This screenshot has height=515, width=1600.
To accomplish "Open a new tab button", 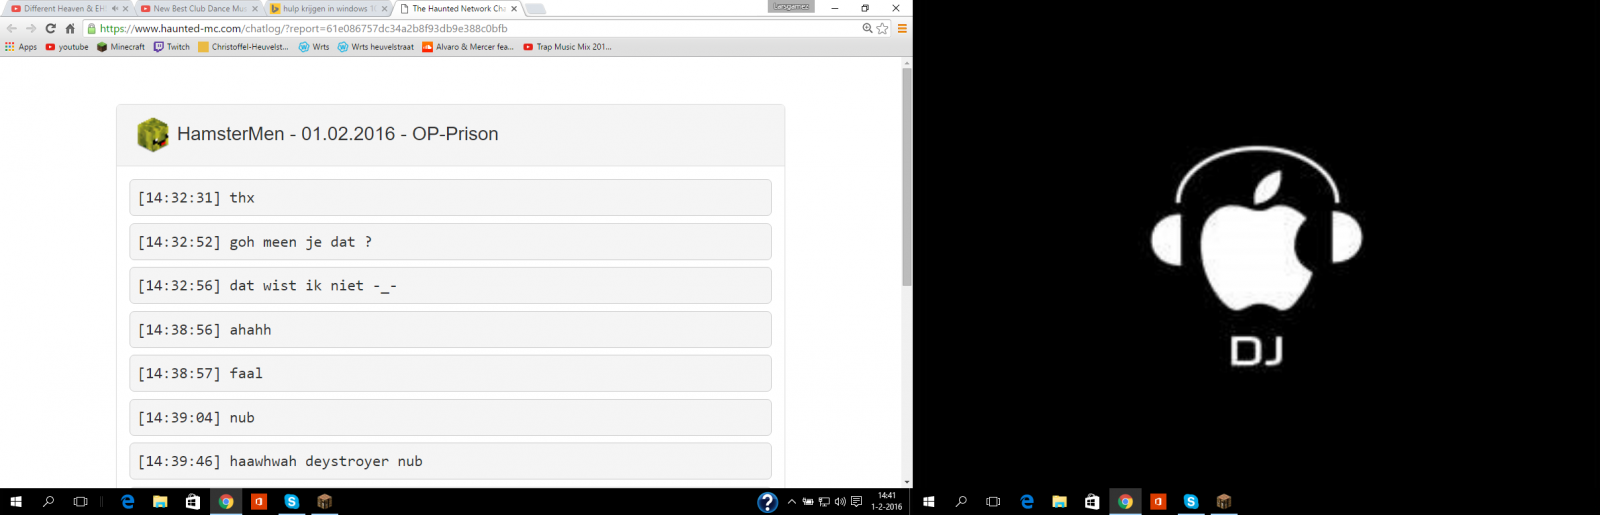I will tap(536, 9).
